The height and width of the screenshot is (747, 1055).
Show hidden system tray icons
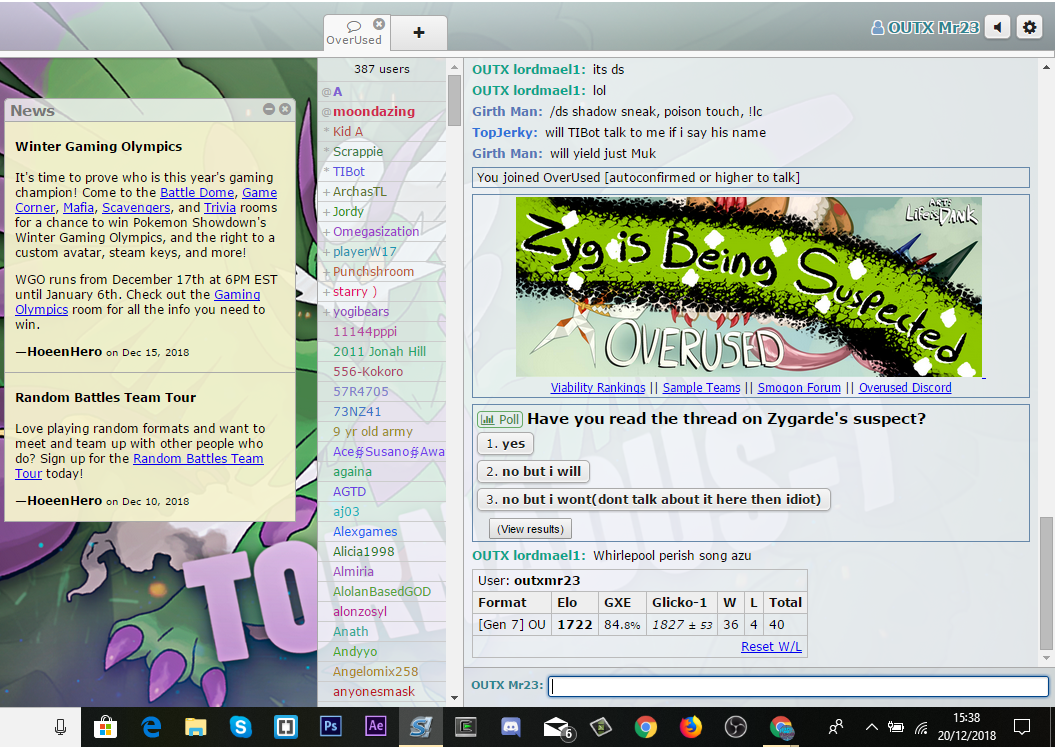[x=871, y=727]
